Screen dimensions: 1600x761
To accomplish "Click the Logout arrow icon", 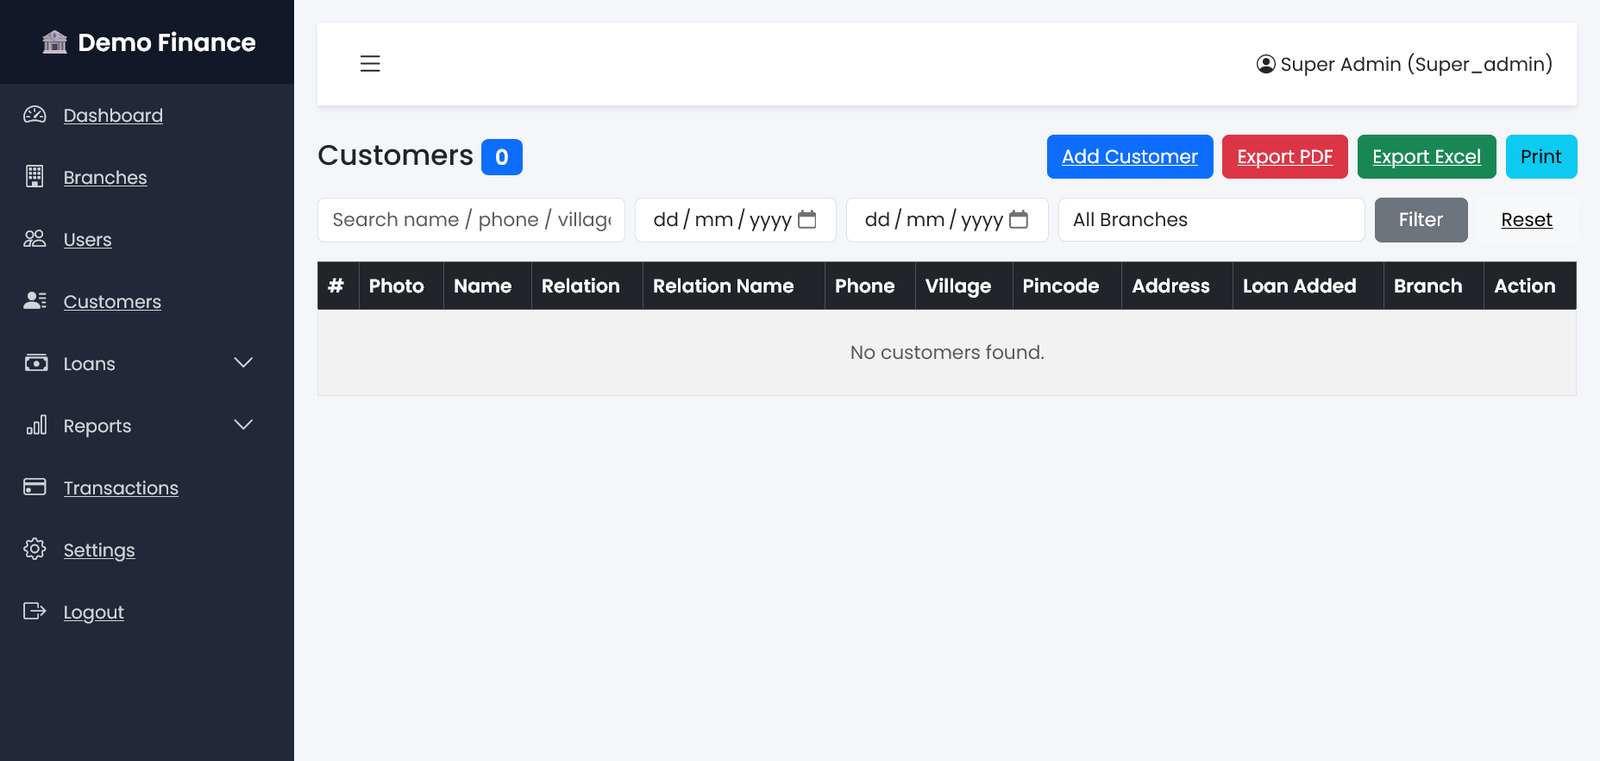I will pyautogui.click(x=35, y=611).
